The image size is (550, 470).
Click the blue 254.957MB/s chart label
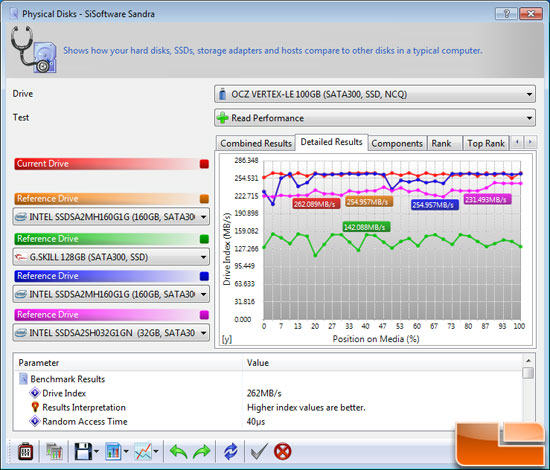coord(435,205)
